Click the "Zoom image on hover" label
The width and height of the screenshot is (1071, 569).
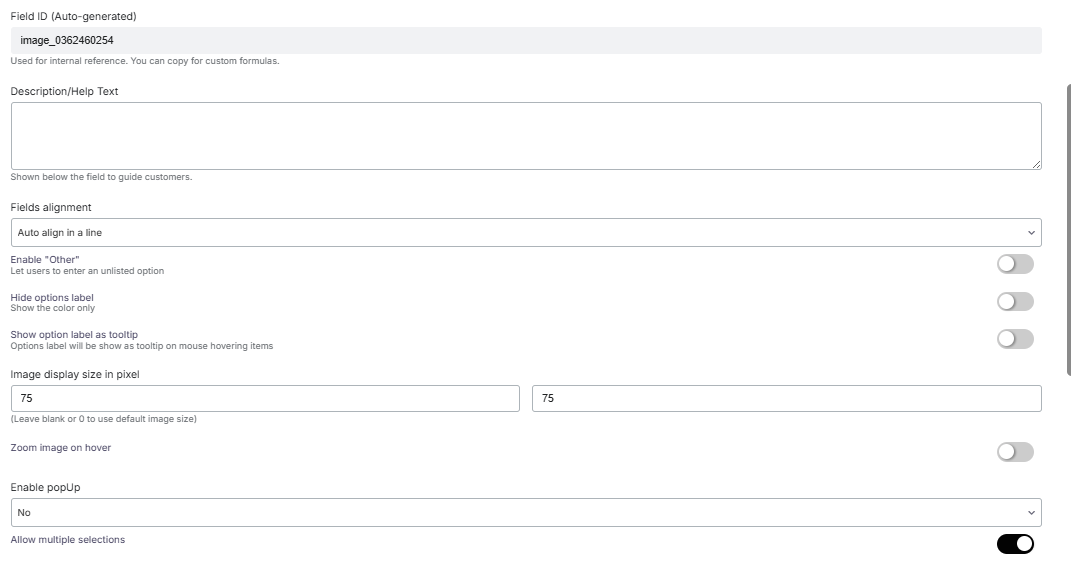coord(61,448)
